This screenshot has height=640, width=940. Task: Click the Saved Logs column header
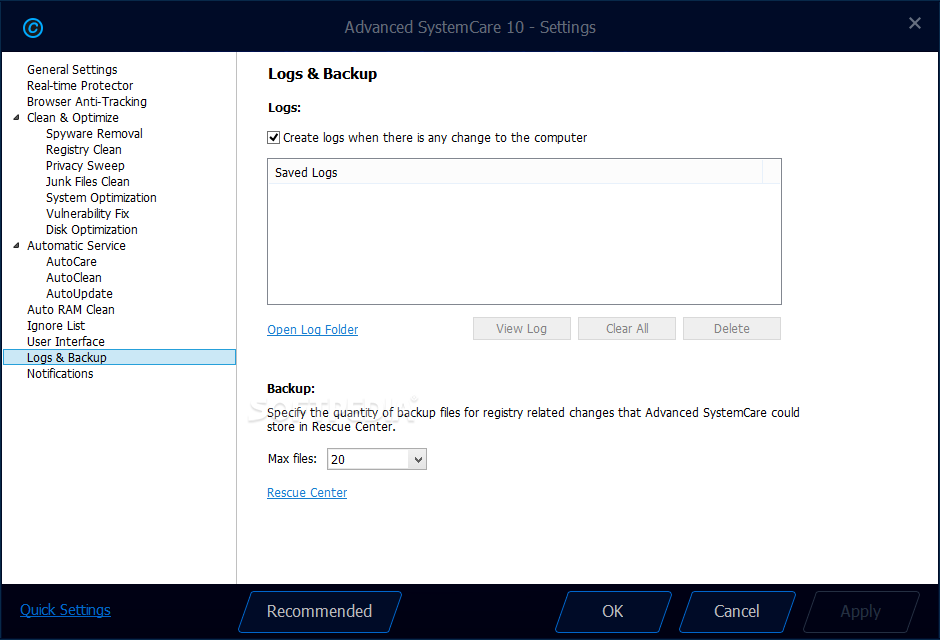(x=515, y=173)
